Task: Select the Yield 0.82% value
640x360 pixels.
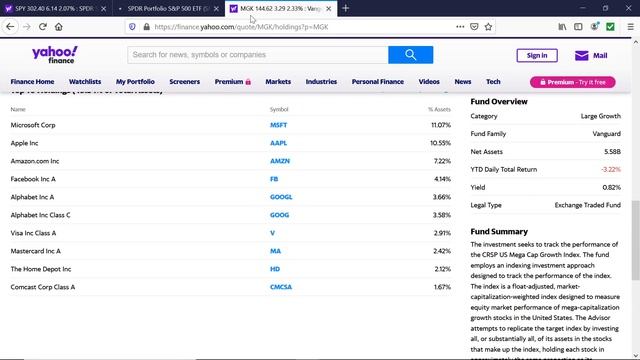Action: coord(611,188)
